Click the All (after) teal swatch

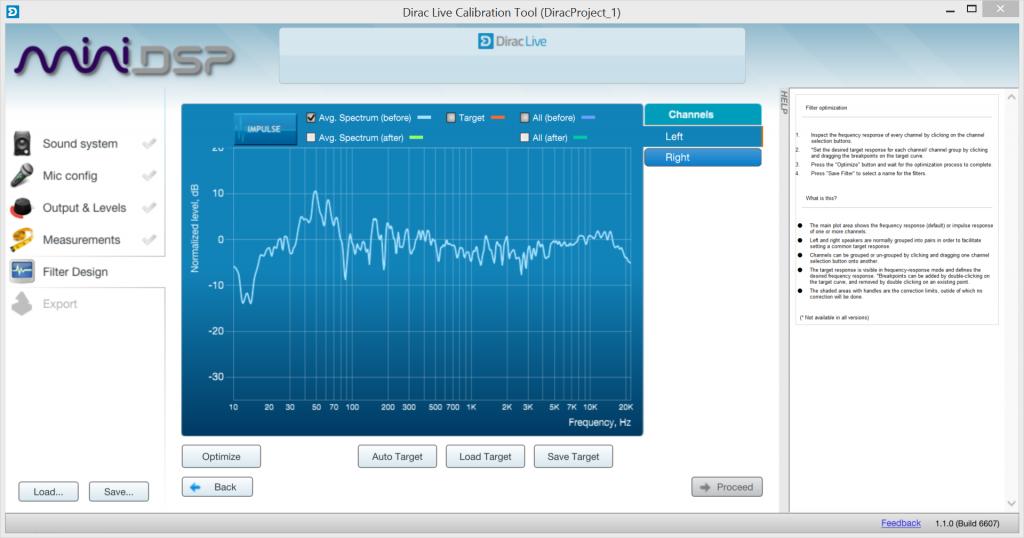point(580,137)
